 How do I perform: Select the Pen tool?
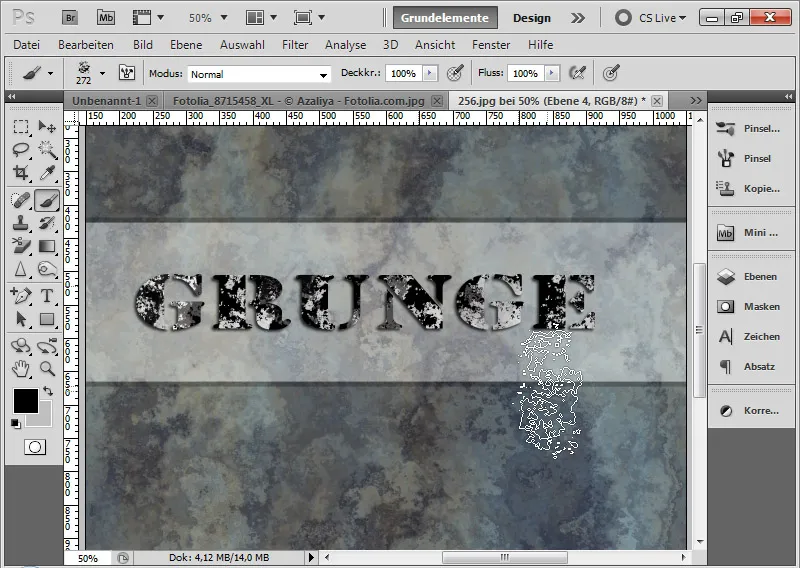pos(20,295)
